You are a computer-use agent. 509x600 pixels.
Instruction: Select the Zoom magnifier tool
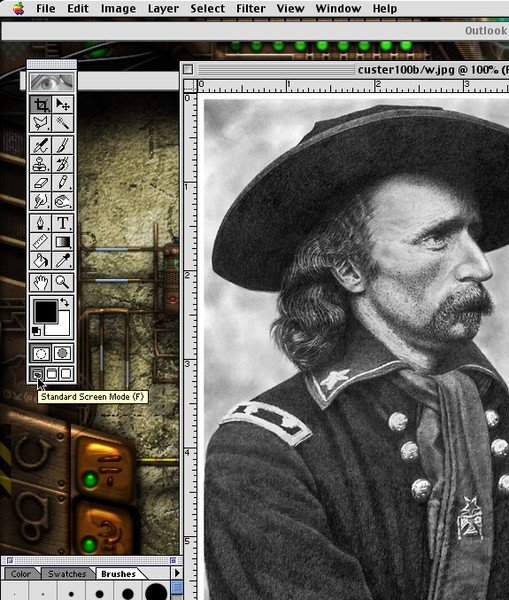click(x=63, y=282)
